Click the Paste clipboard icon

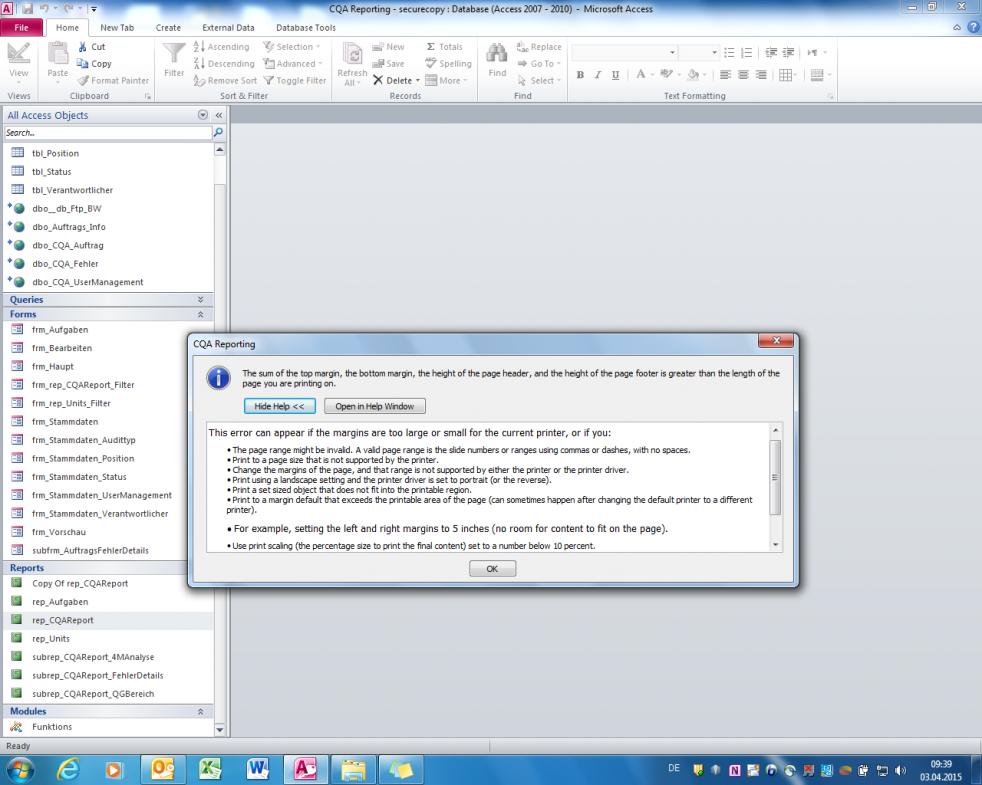tap(58, 54)
